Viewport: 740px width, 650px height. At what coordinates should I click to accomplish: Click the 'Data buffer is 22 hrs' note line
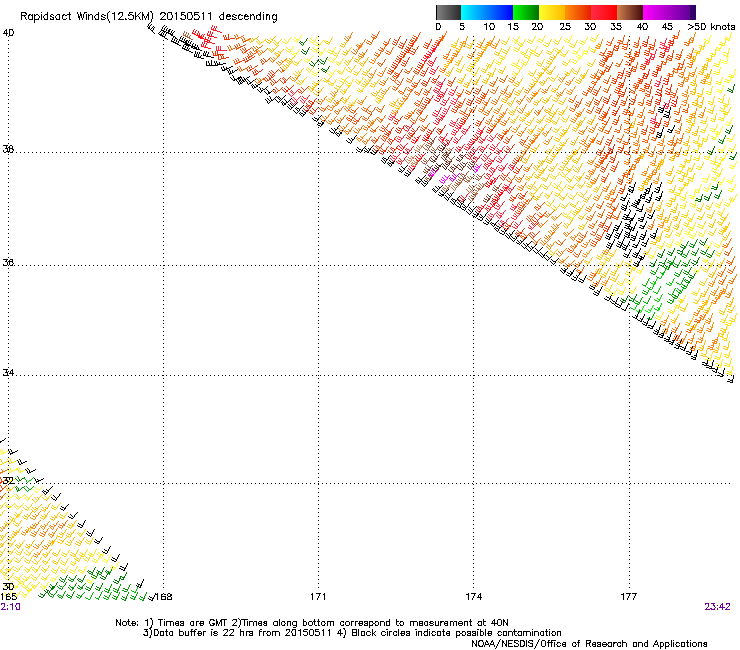click(x=352, y=633)
